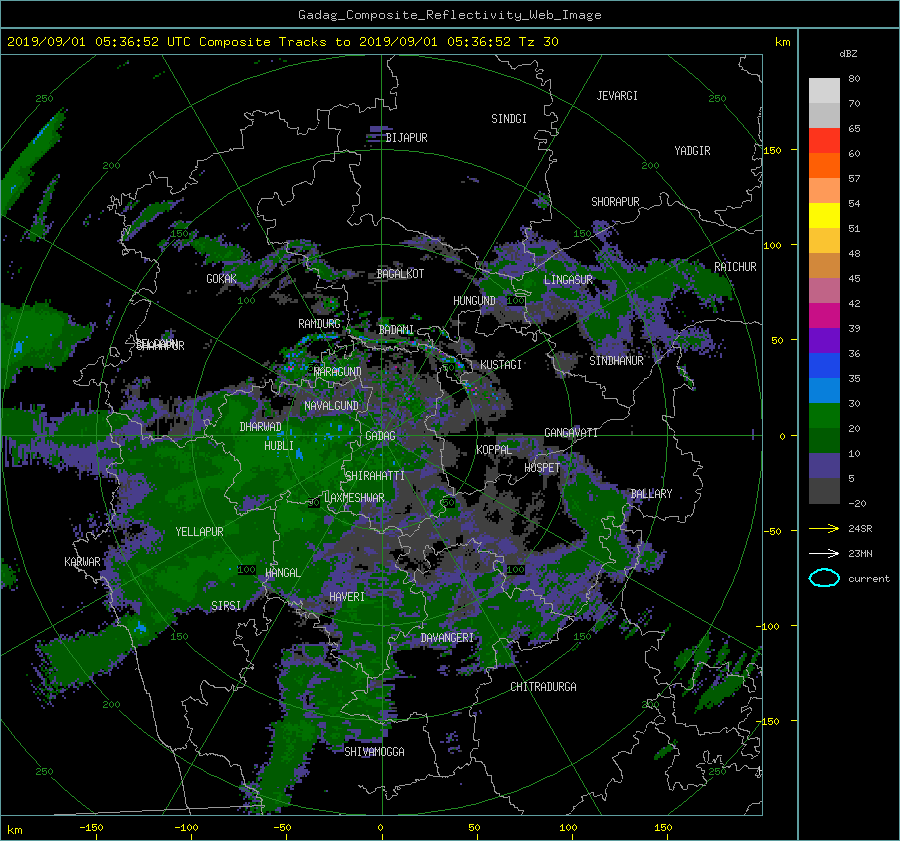Click the JEVARGI city label
The image size is (900, 841).
tap(617, 96)
